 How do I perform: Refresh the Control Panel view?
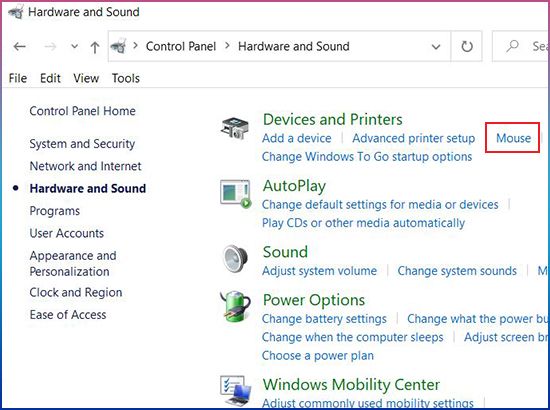tap(467, 46)
